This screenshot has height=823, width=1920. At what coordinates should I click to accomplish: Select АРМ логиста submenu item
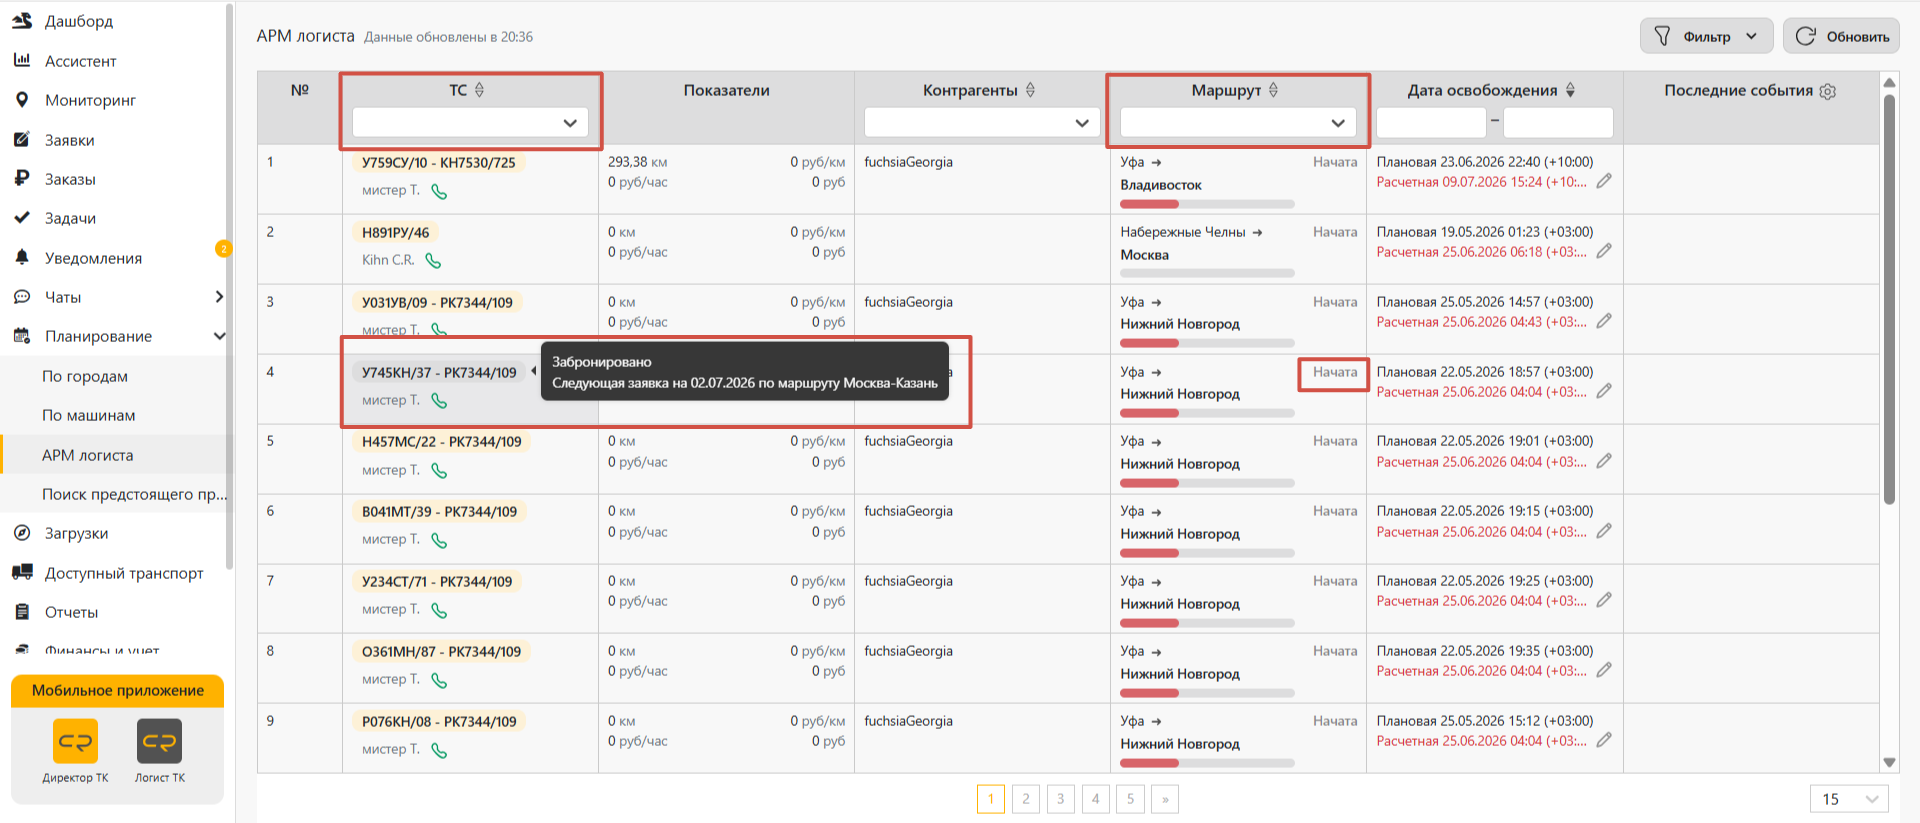pyautogui.click(x=88, y=455)
